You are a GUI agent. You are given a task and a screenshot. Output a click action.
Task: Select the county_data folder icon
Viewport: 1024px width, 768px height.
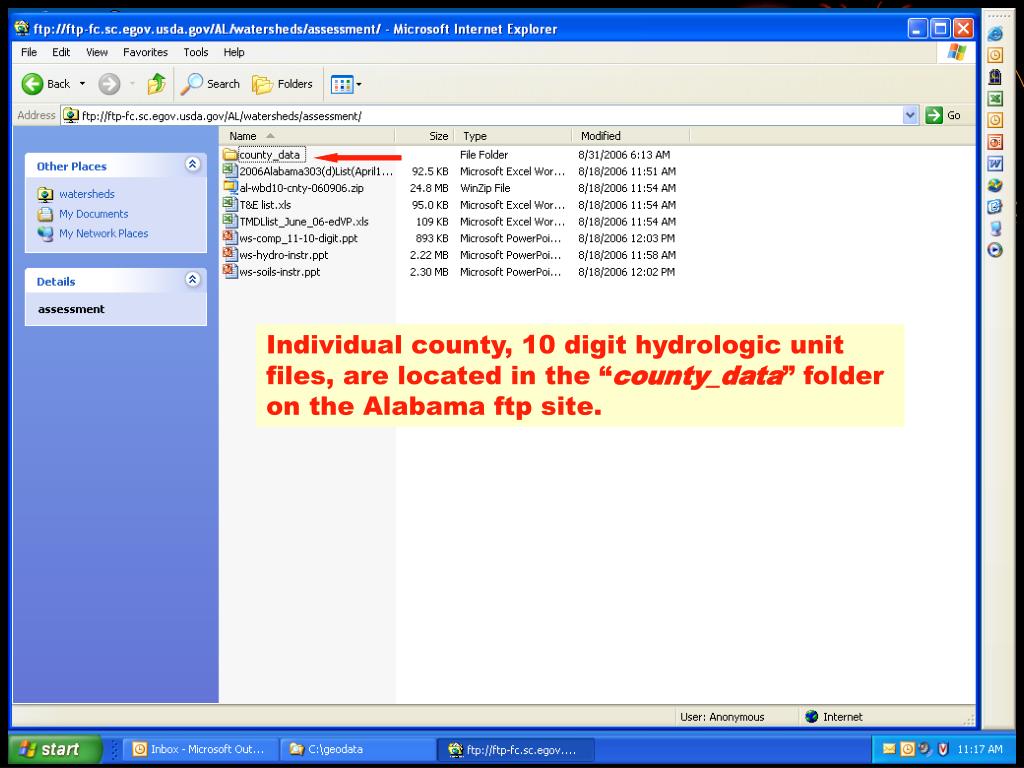229,155
